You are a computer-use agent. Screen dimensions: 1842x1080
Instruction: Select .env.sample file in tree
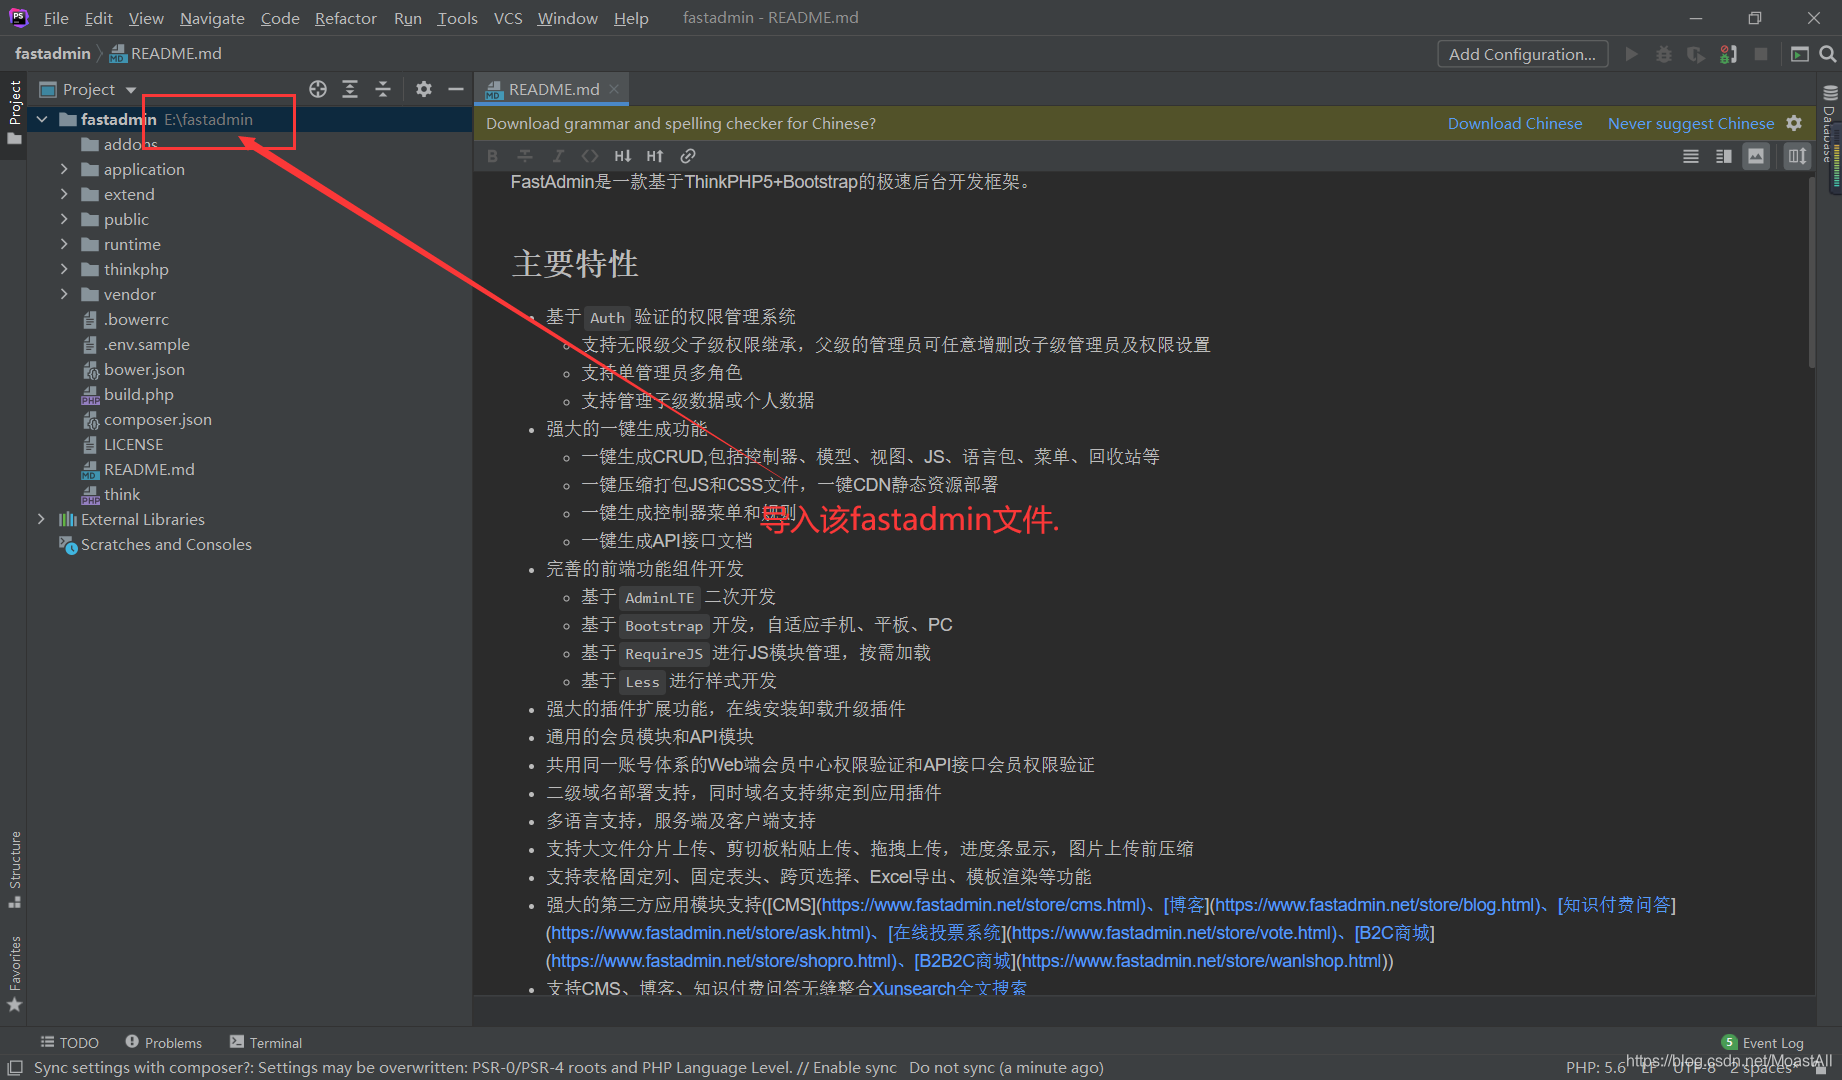click(146, 344)
